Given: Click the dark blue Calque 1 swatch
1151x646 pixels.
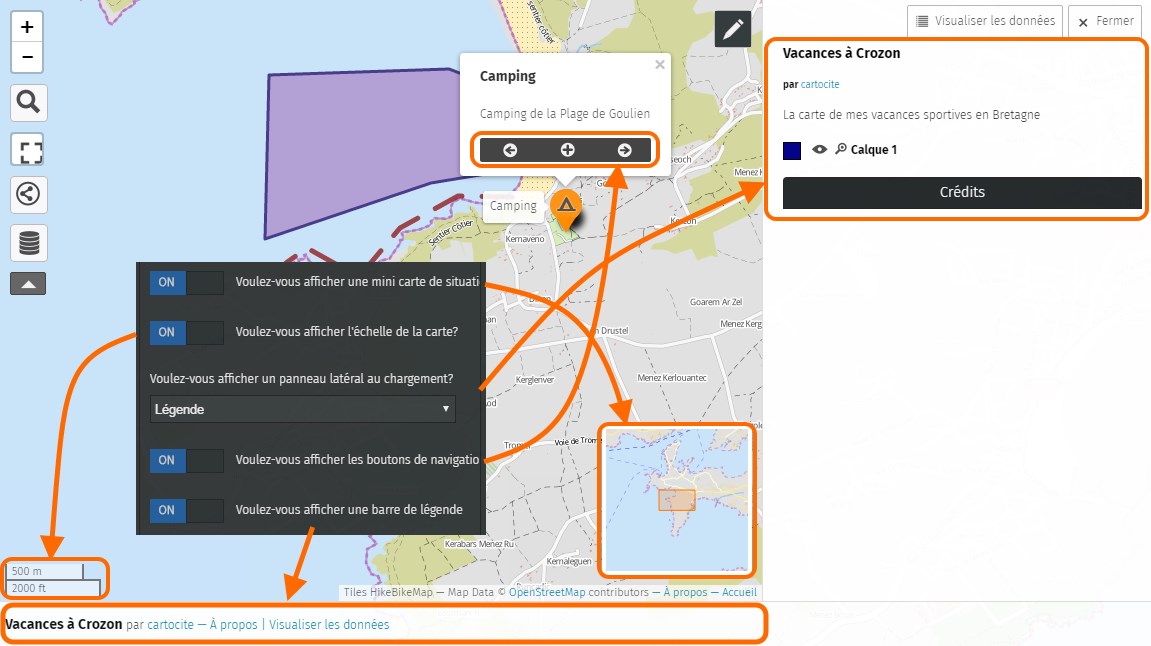Looking at the screenshot, I should [792, 151].
